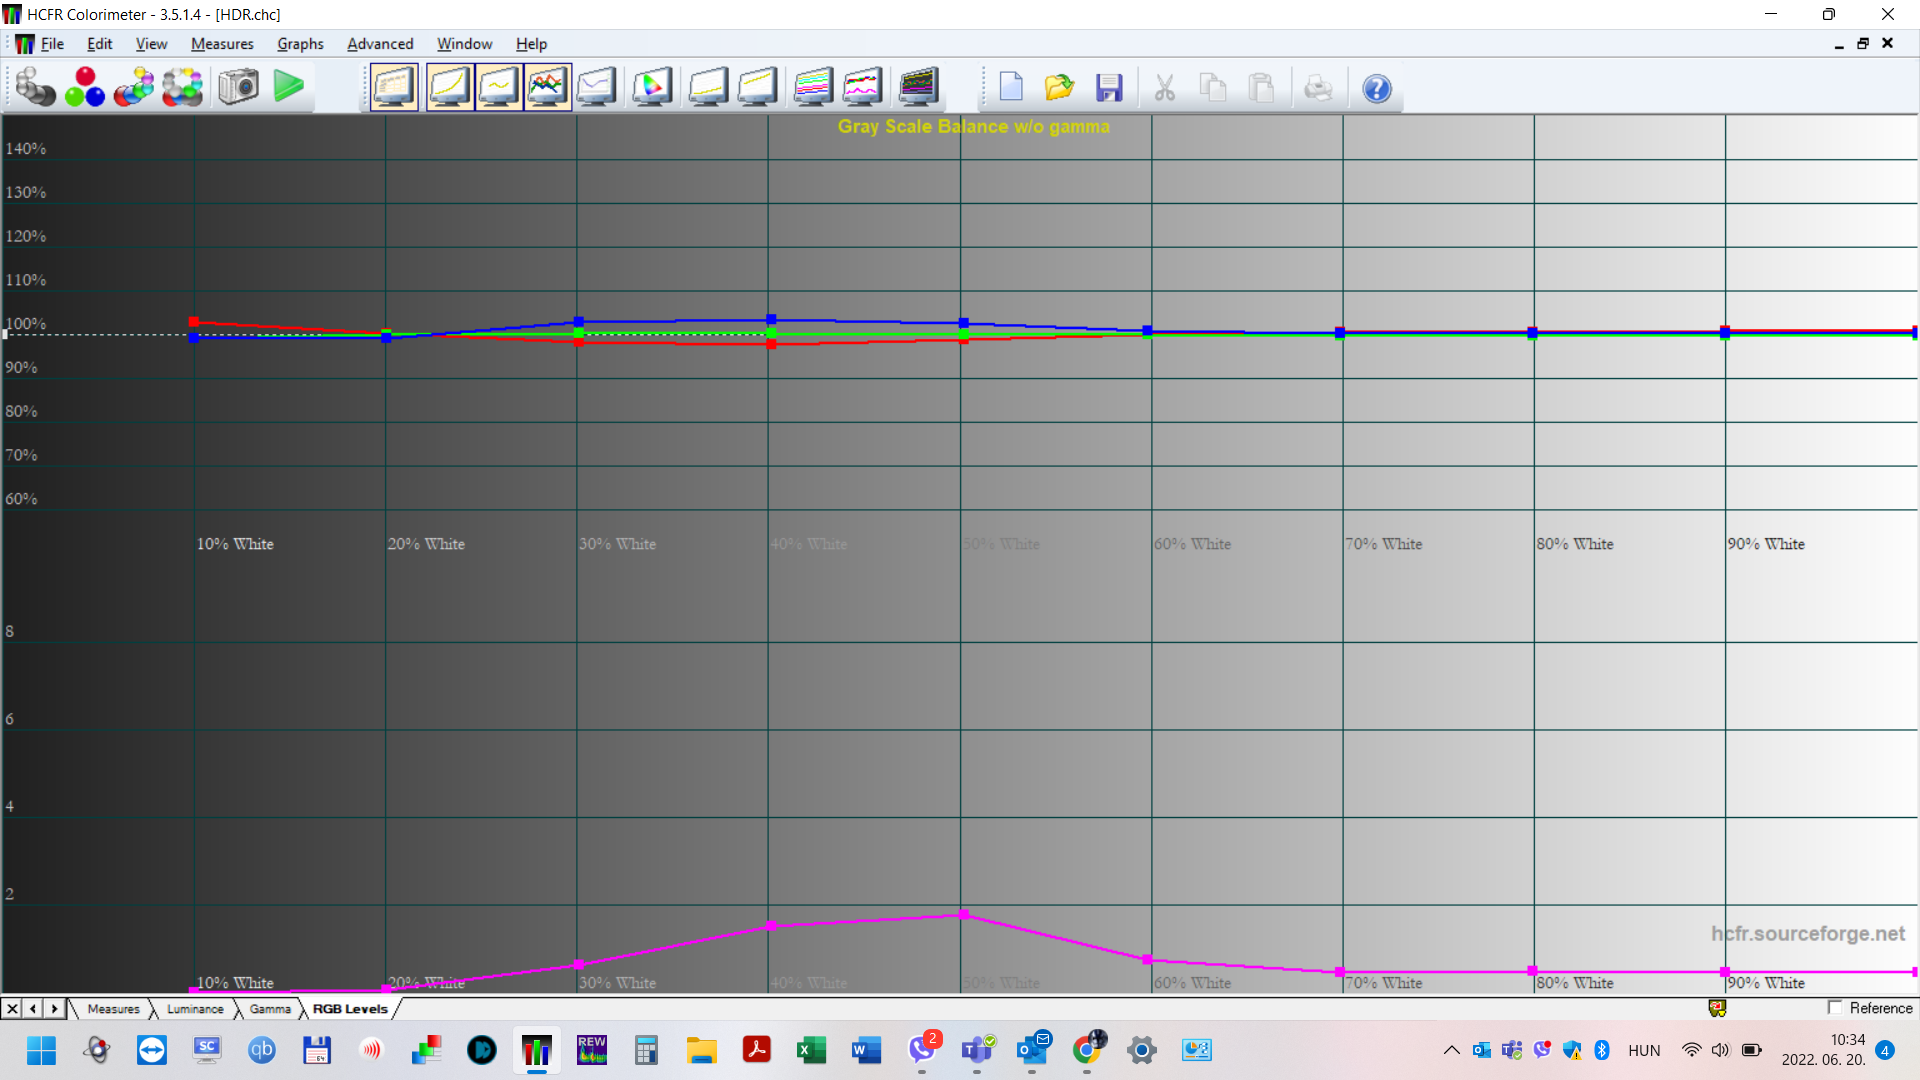This screenshot has height=1080, width=1920.
Task: Toggle the measures table view button
Action: tap(394, 88)
